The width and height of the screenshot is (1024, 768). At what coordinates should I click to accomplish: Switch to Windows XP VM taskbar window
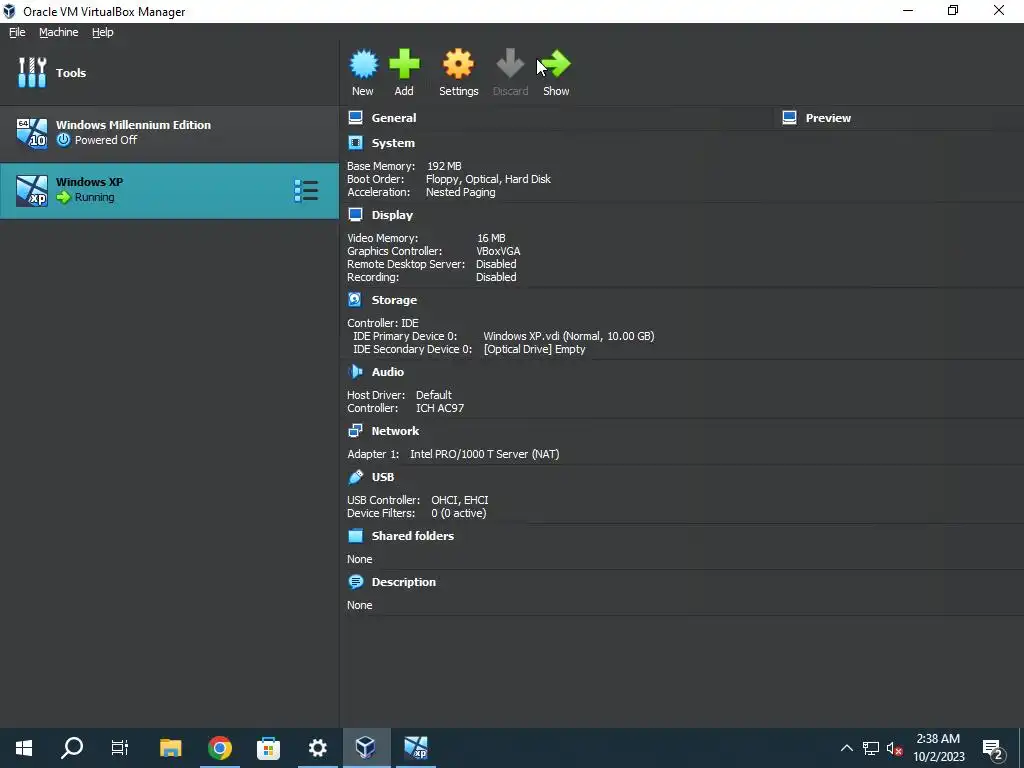tap(415, 748)
